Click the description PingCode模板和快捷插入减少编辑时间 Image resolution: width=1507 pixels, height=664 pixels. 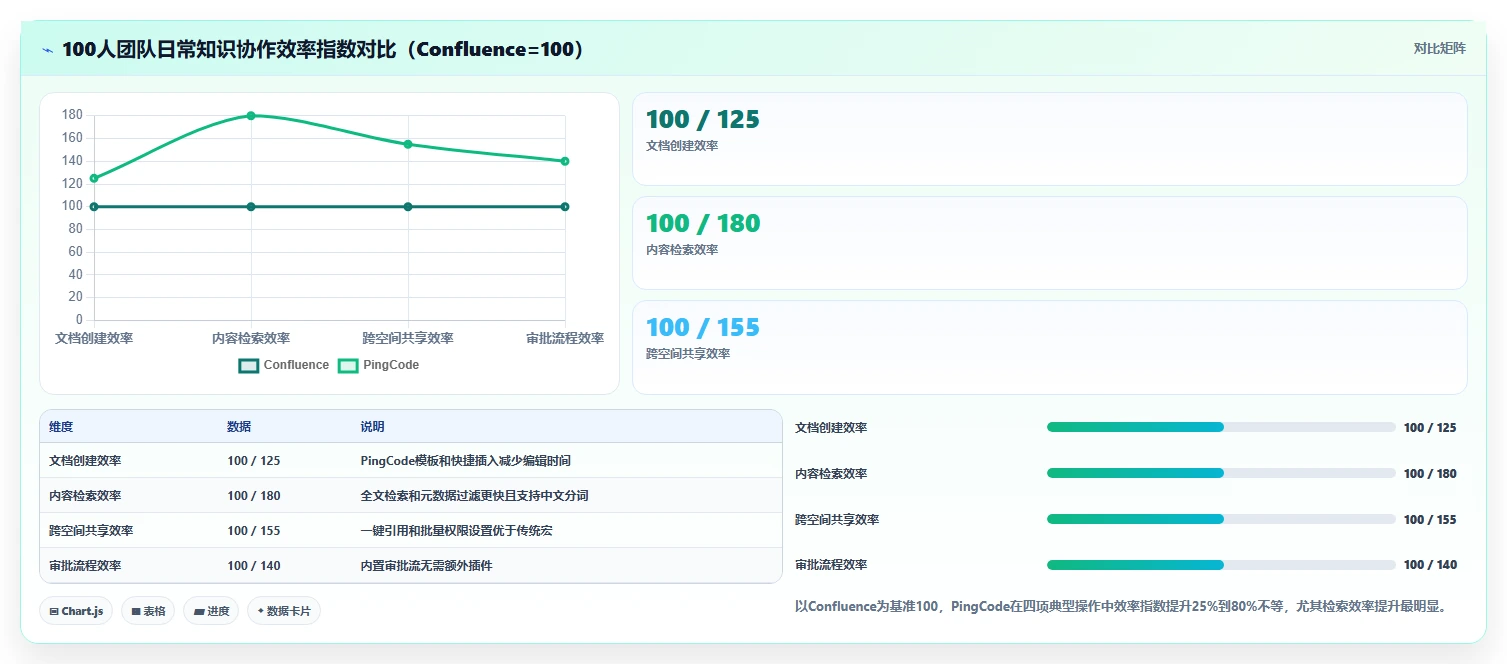[466, 461]
